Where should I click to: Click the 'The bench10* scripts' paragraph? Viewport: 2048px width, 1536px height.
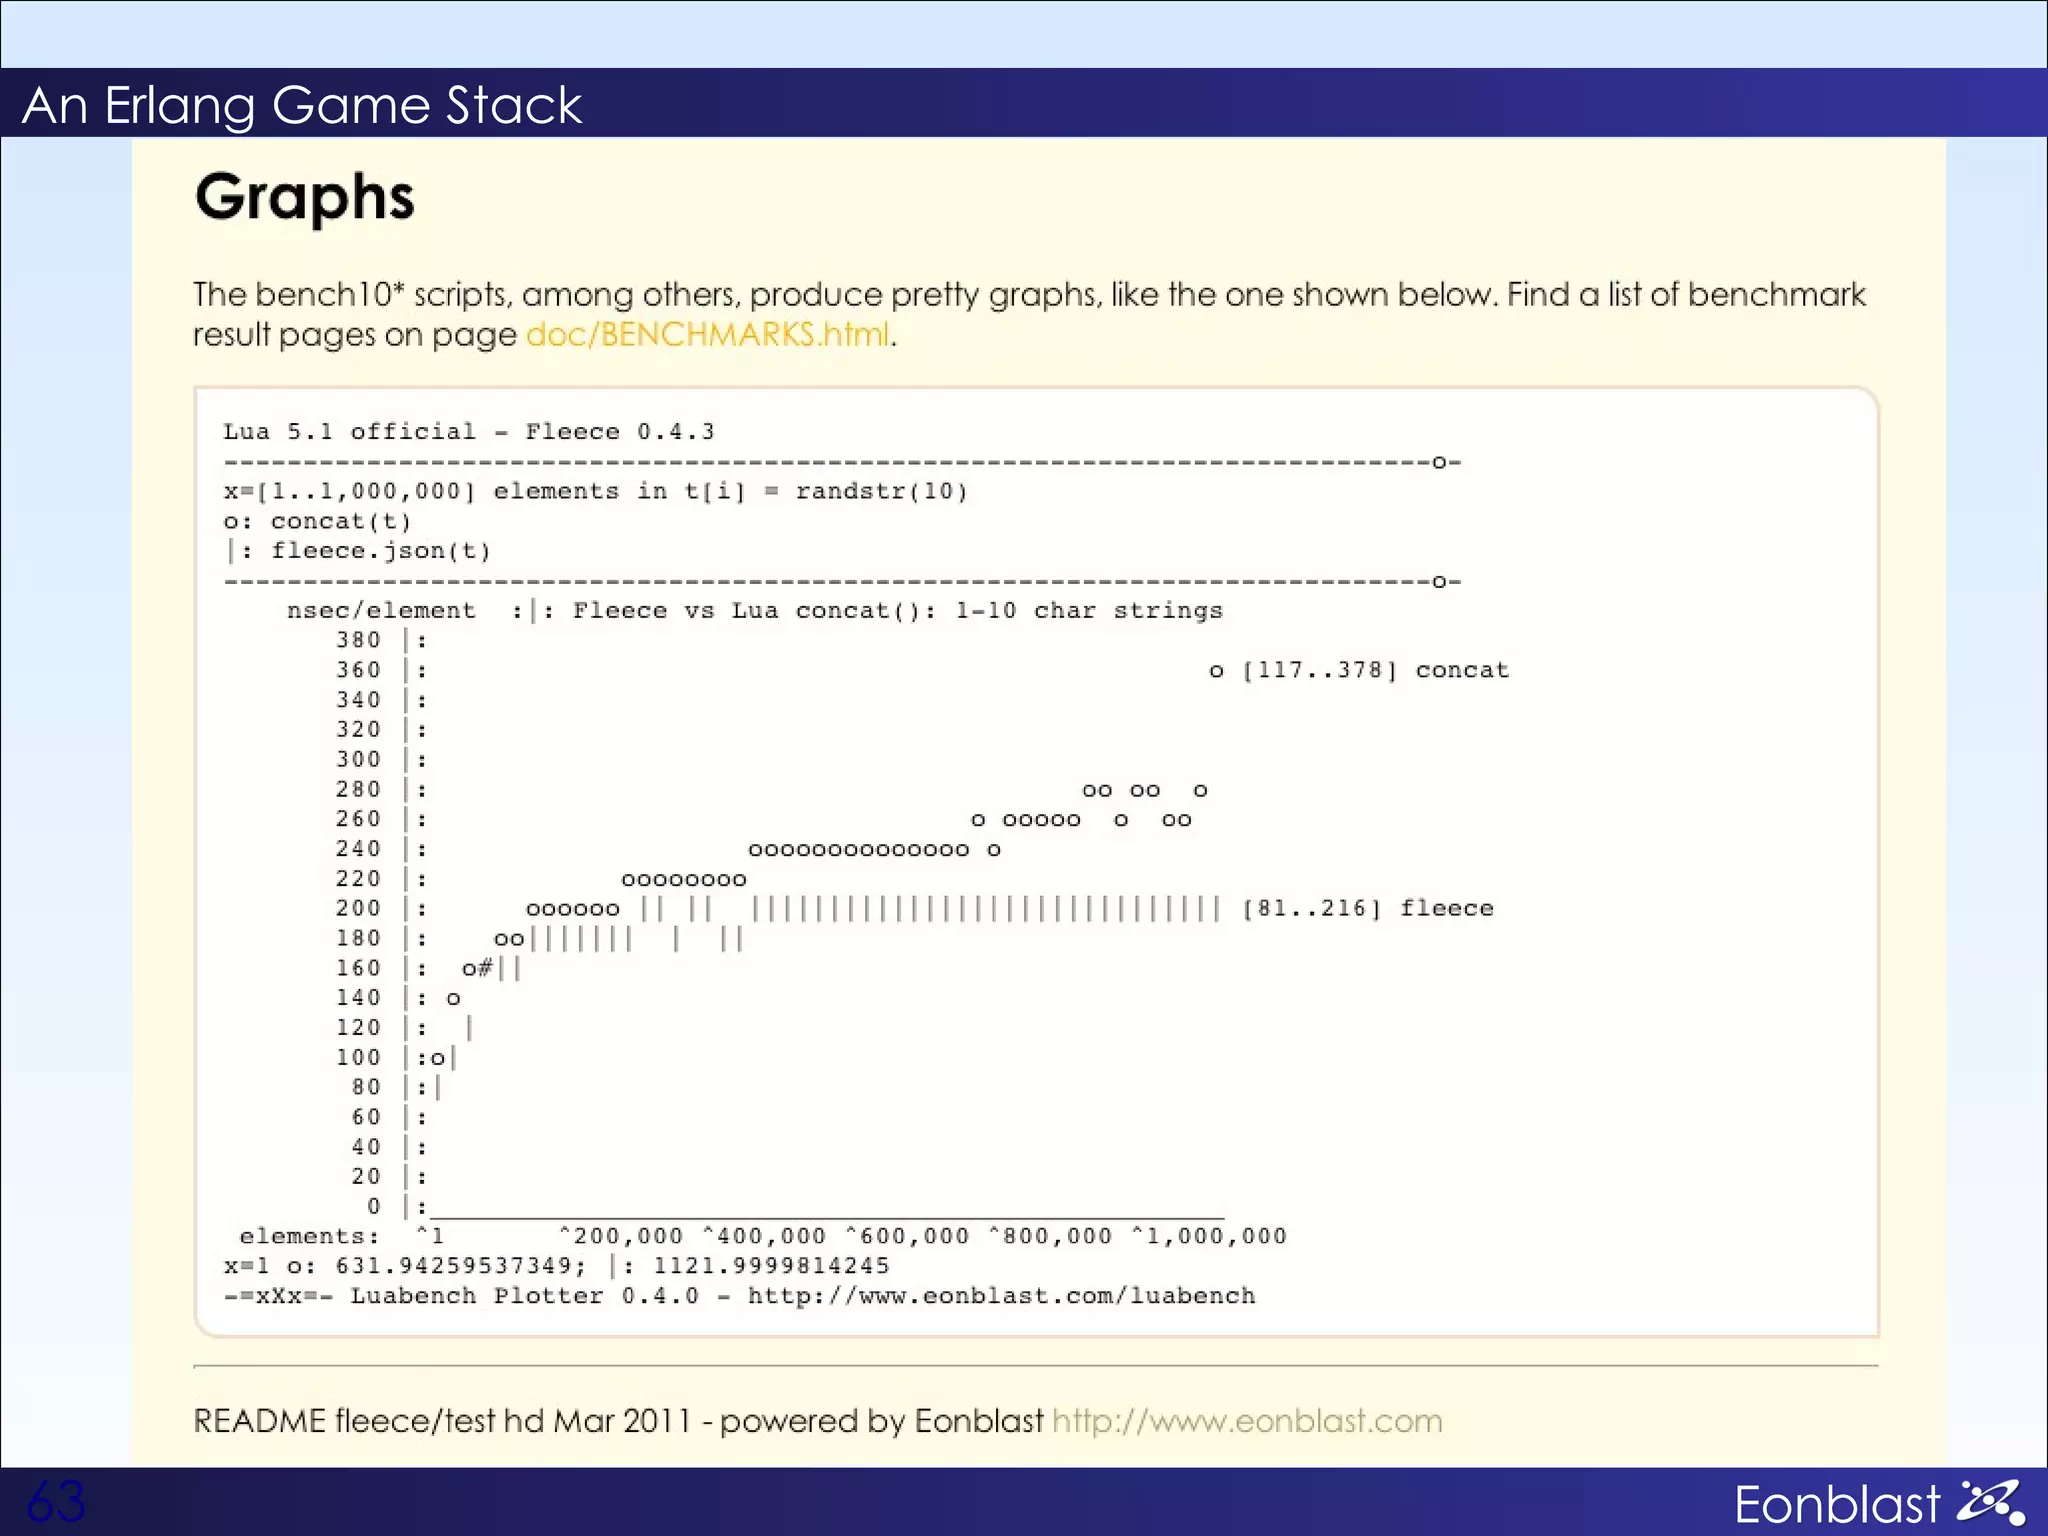[x=1029, y=314]
